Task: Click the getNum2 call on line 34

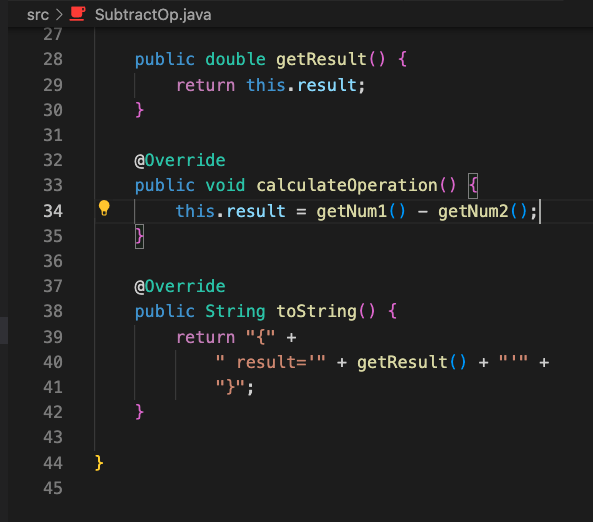Action: coord(473,211)
